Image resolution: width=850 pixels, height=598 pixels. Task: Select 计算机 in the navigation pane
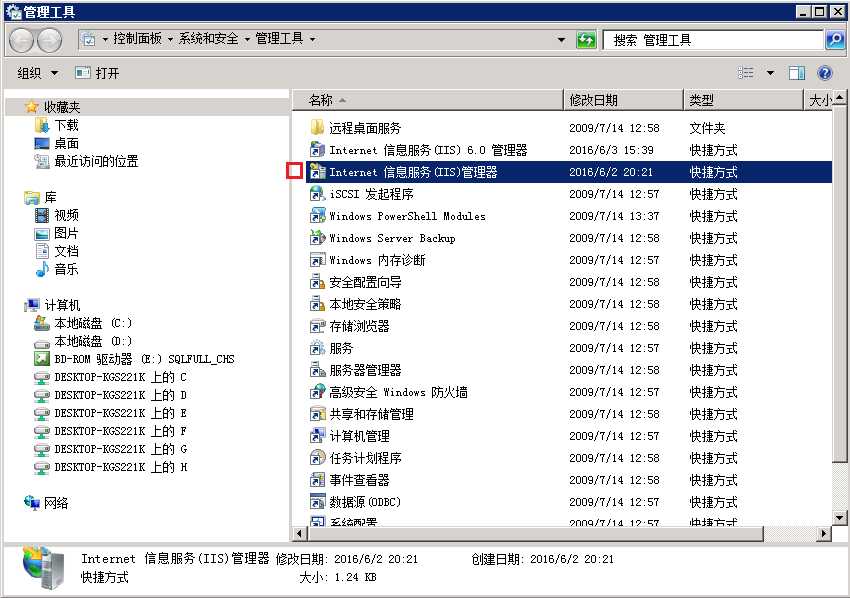coord(62,305)
